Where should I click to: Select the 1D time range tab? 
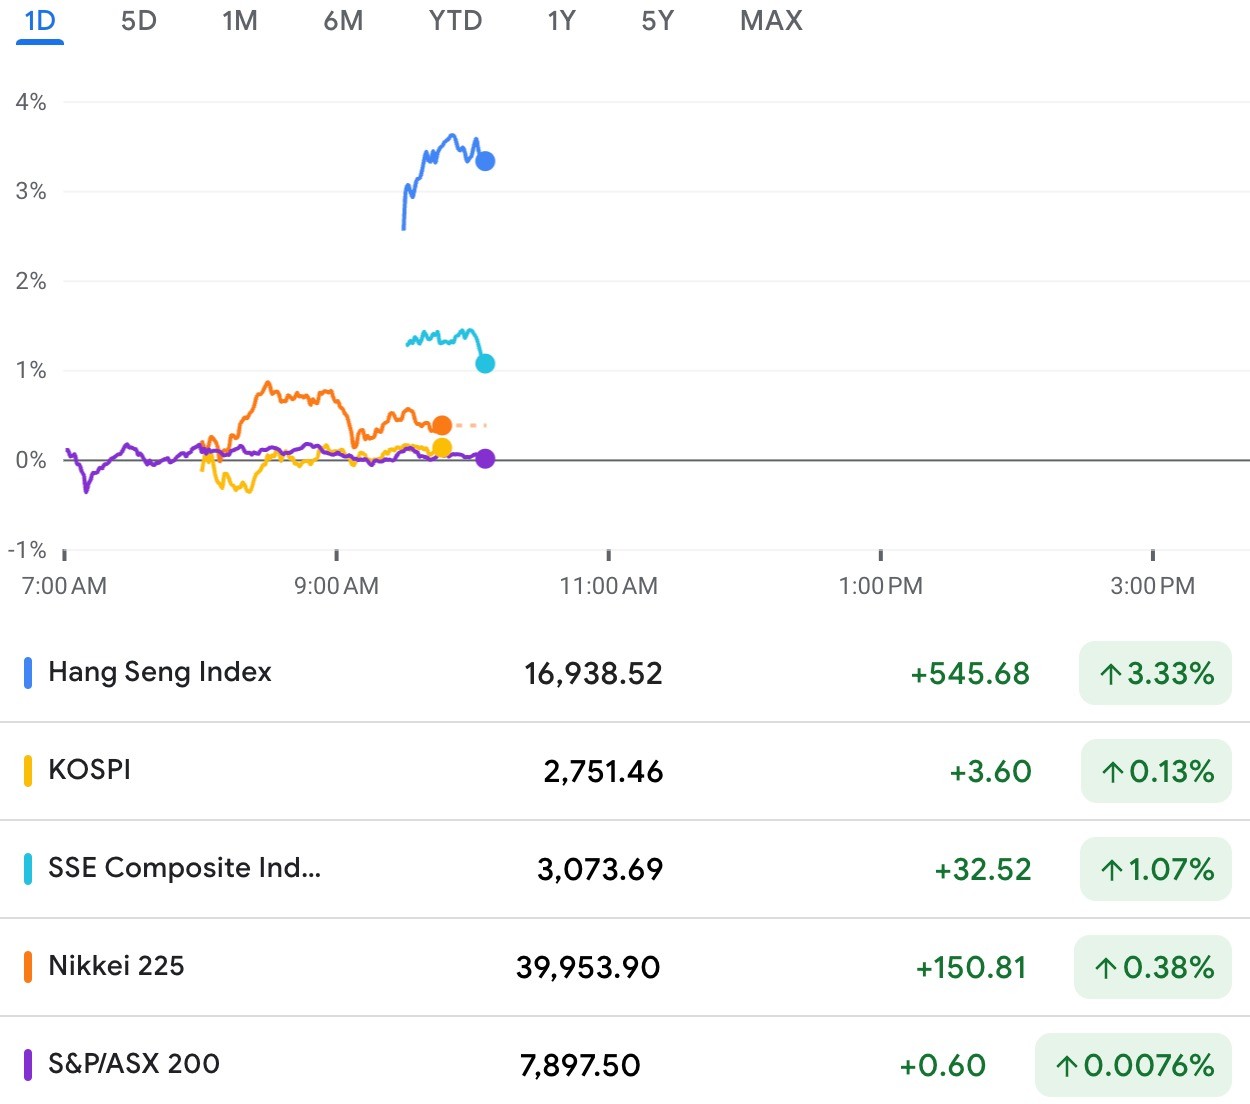(x=40, y=21)
